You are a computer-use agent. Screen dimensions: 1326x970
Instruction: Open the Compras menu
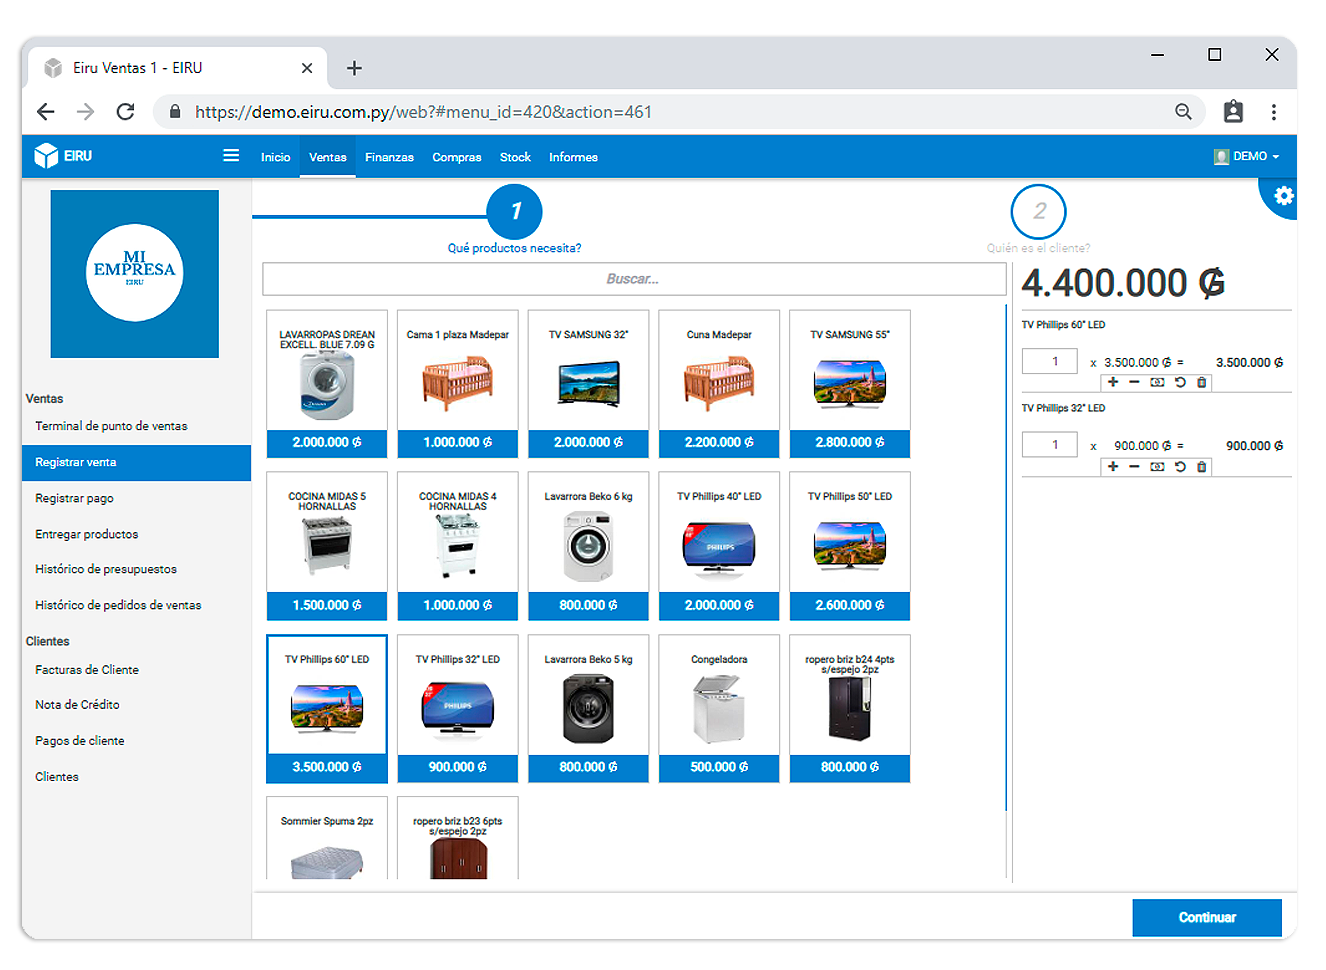point(457,157)
